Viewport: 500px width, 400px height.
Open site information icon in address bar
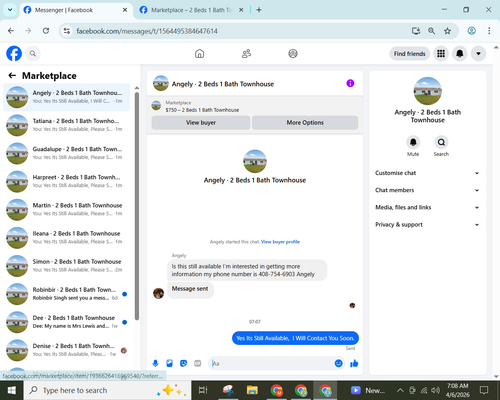click(67, 31)
